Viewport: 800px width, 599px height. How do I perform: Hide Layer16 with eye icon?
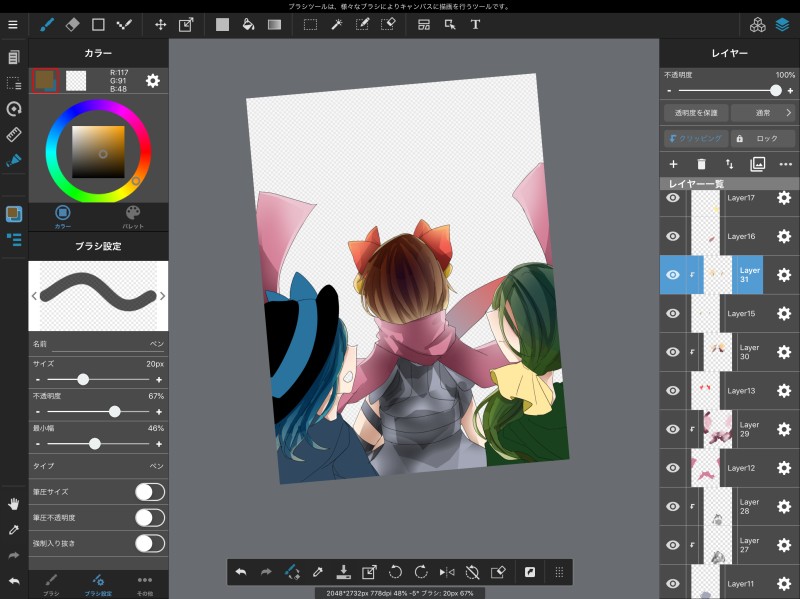pyautogui.click(x=673, y=236)
